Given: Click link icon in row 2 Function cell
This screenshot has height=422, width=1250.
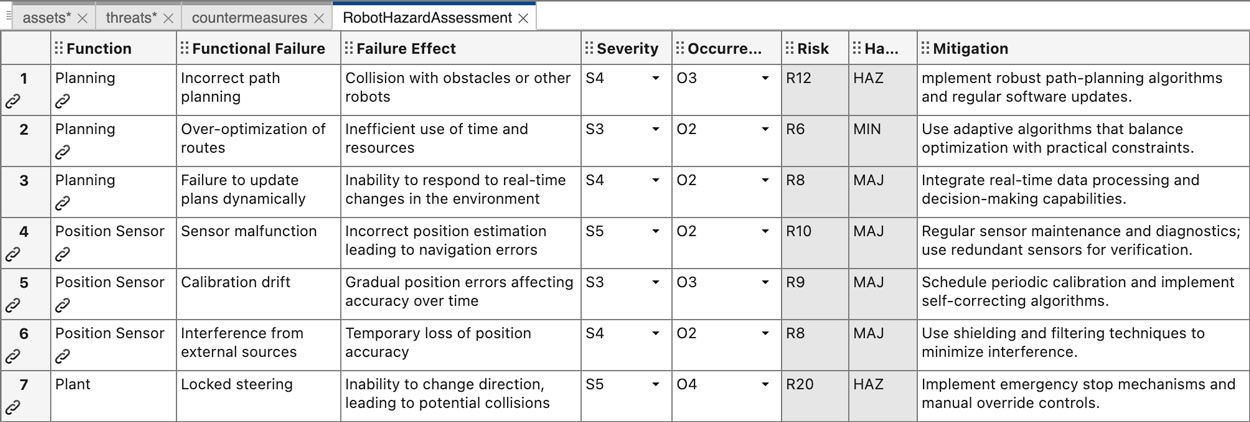Looking at the screenshot, I should (x=62, y=152).
